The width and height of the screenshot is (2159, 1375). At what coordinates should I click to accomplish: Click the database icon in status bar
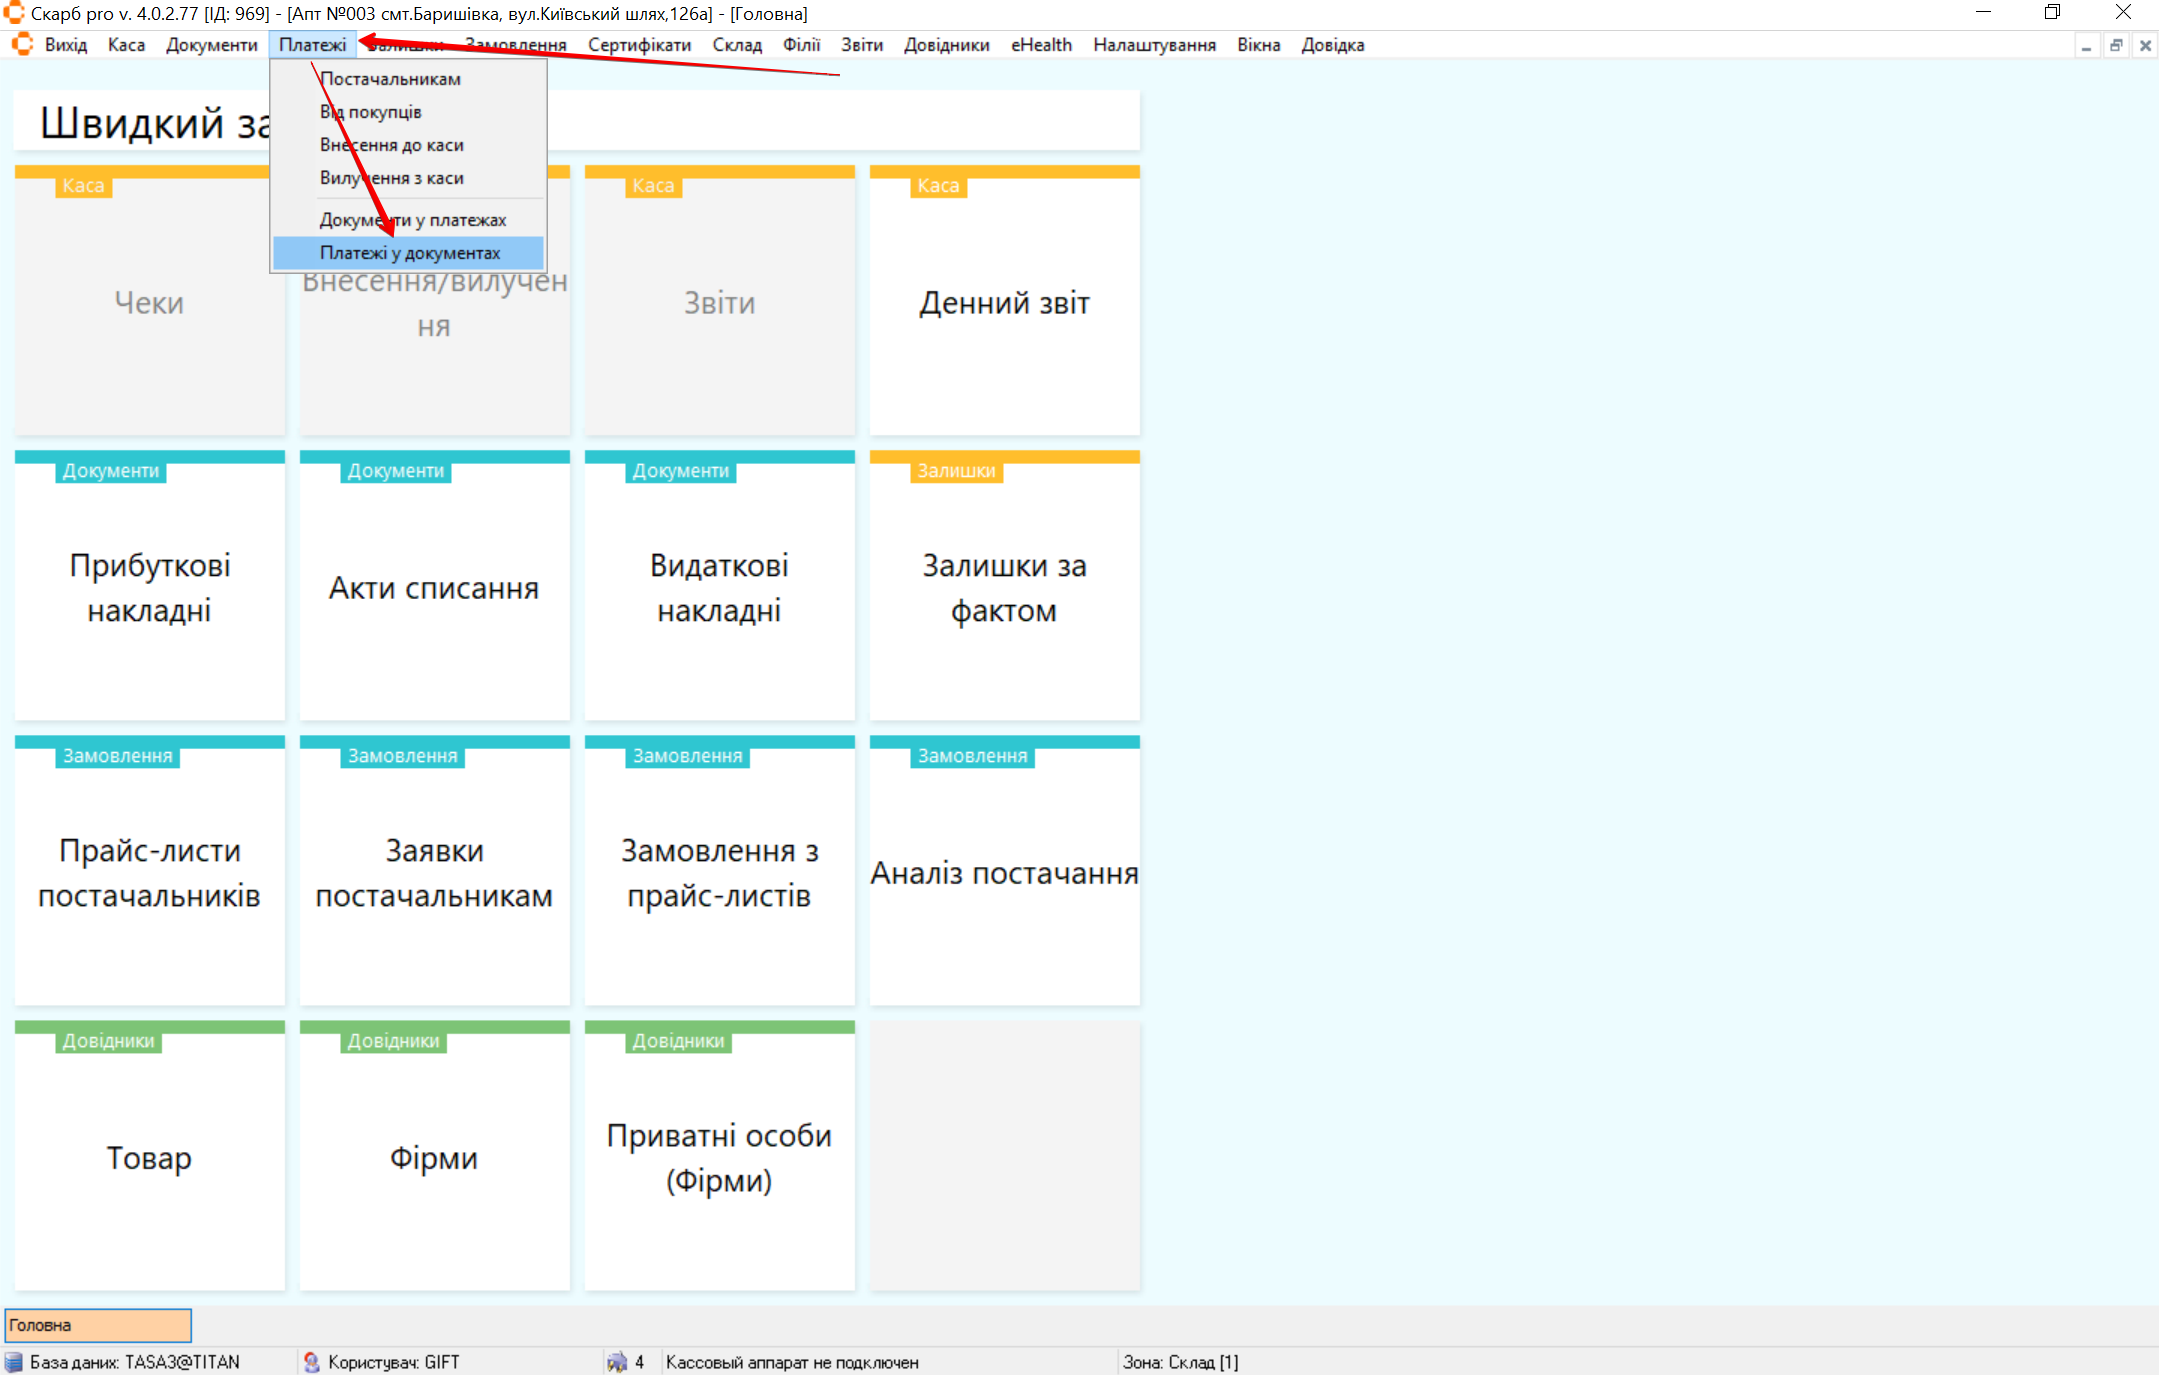tap(14, 1362)
